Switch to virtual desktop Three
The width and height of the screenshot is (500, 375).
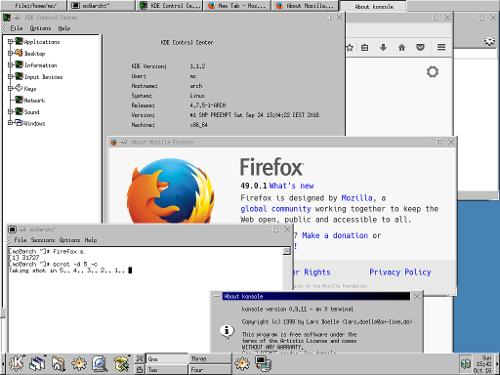pos(210,359)
